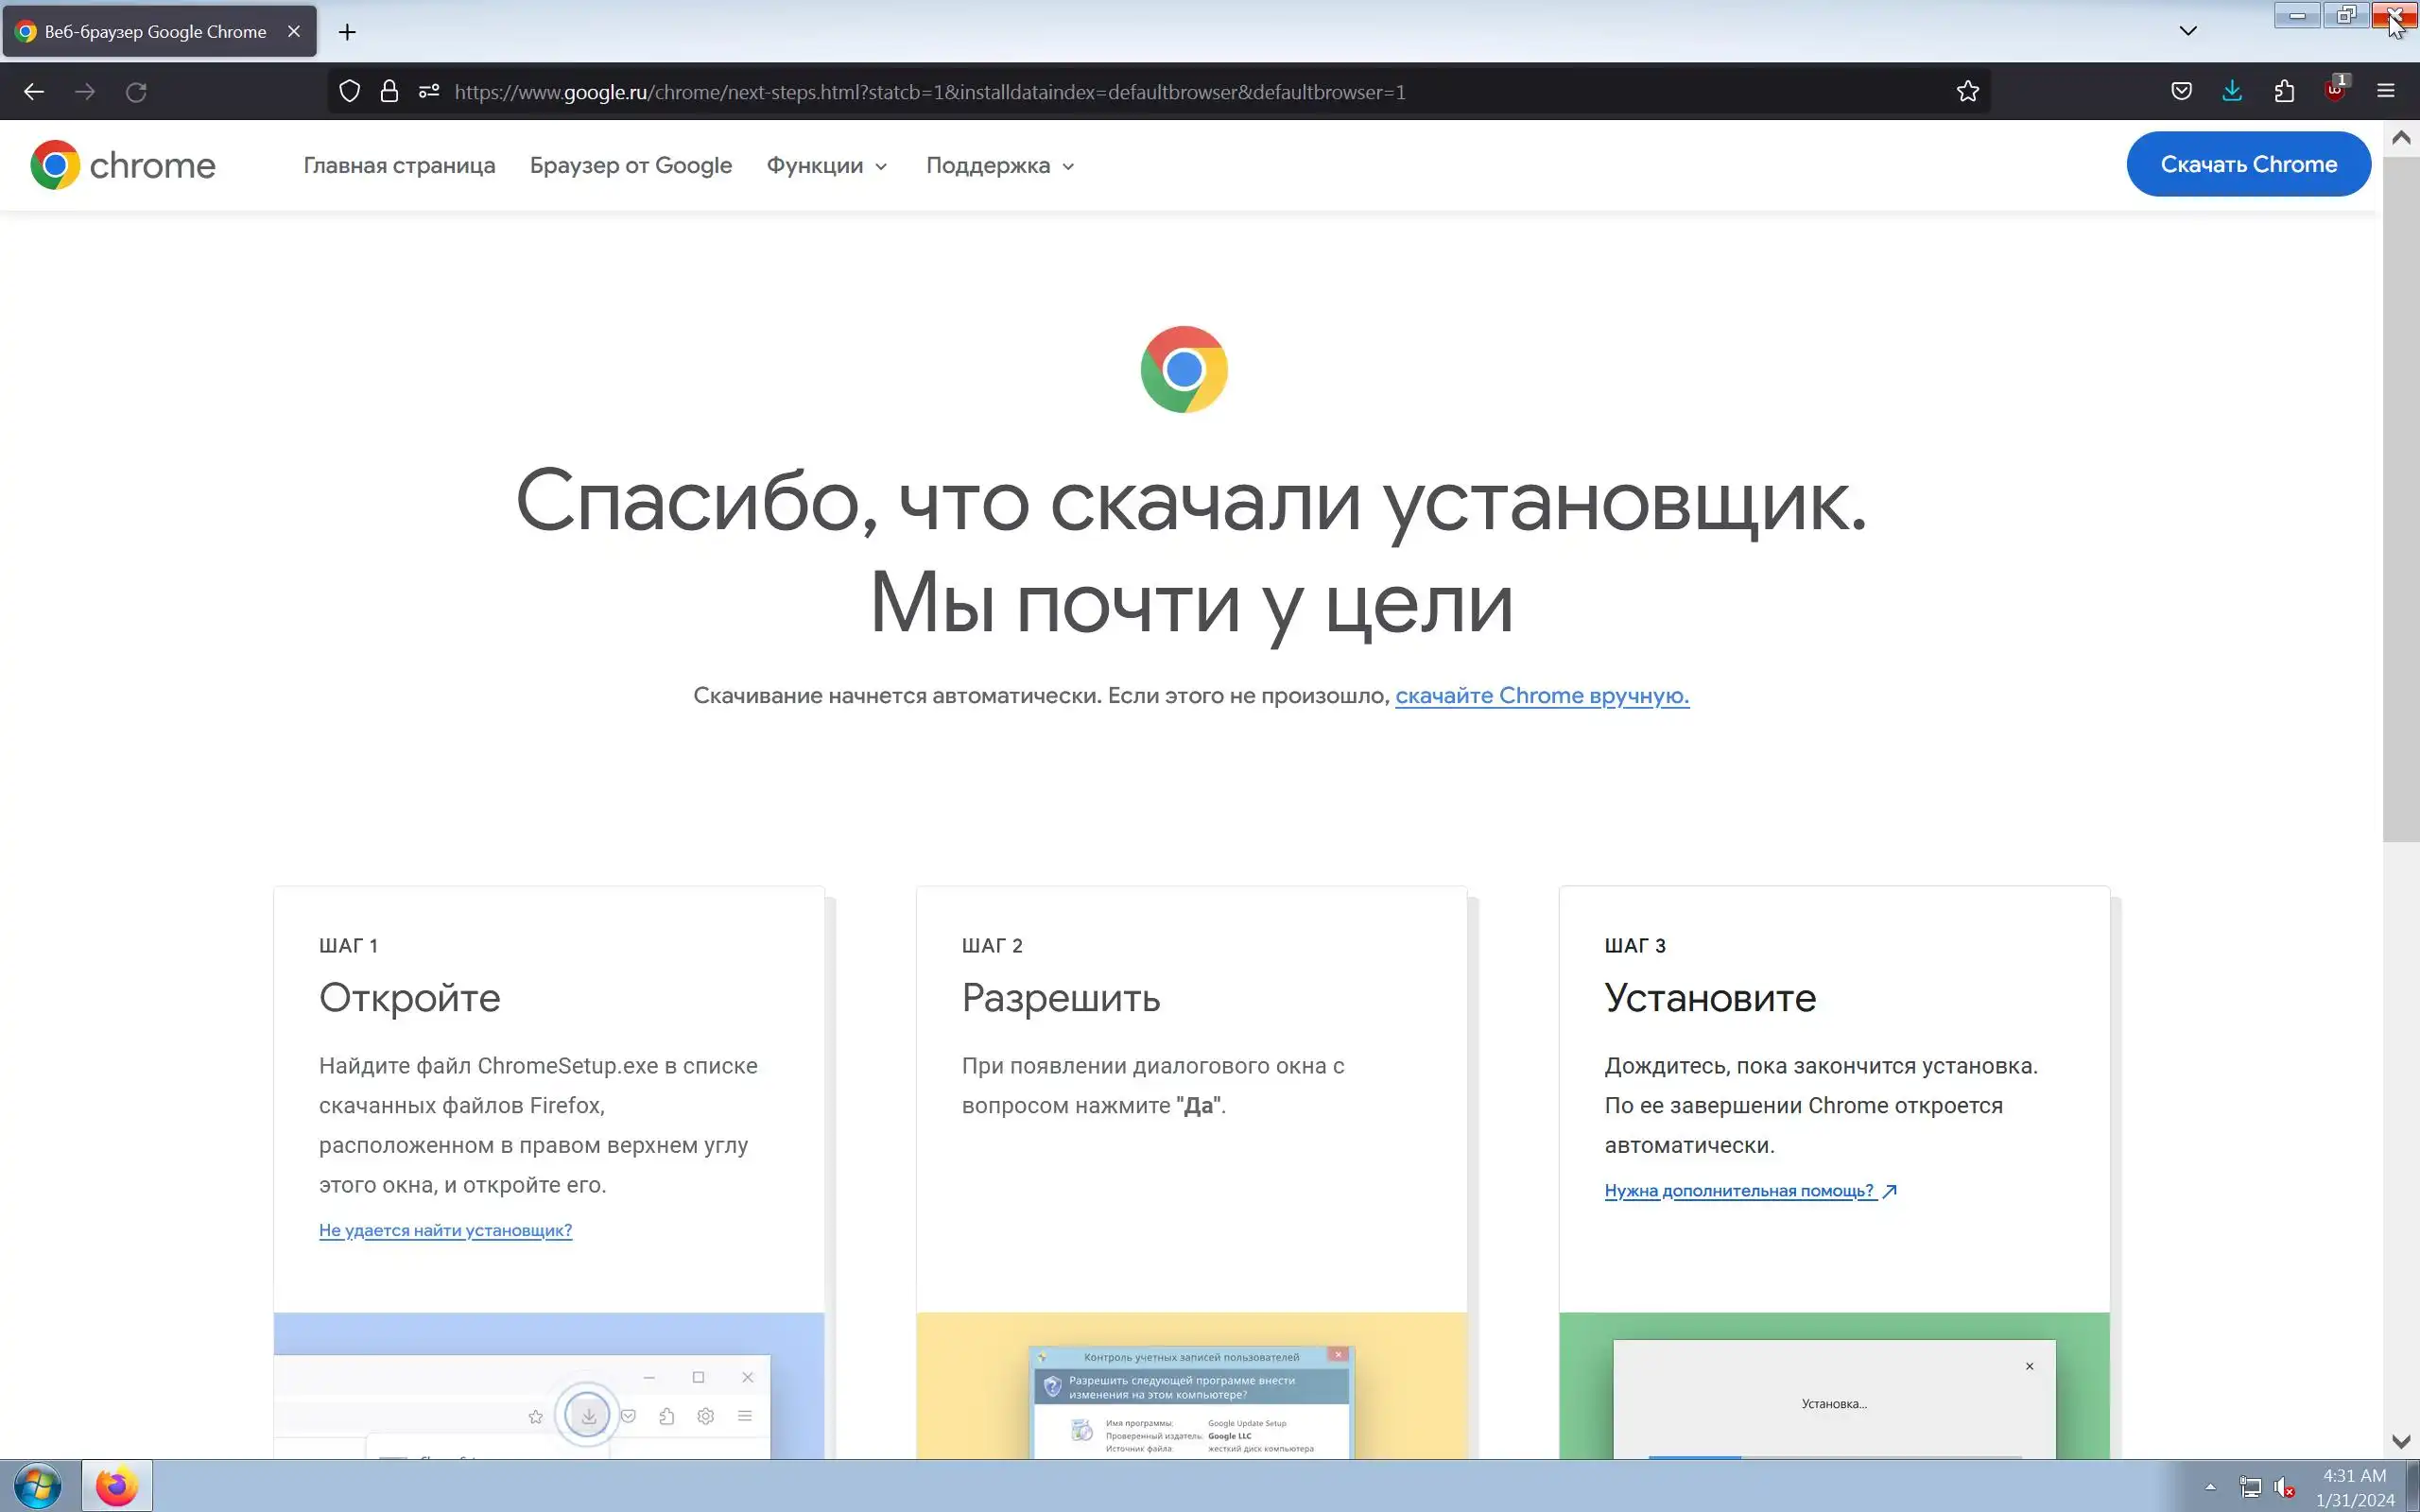Open the list all tabs chevron
This screenshot has width=2420, height=1512.
[x=2188, y=31]
